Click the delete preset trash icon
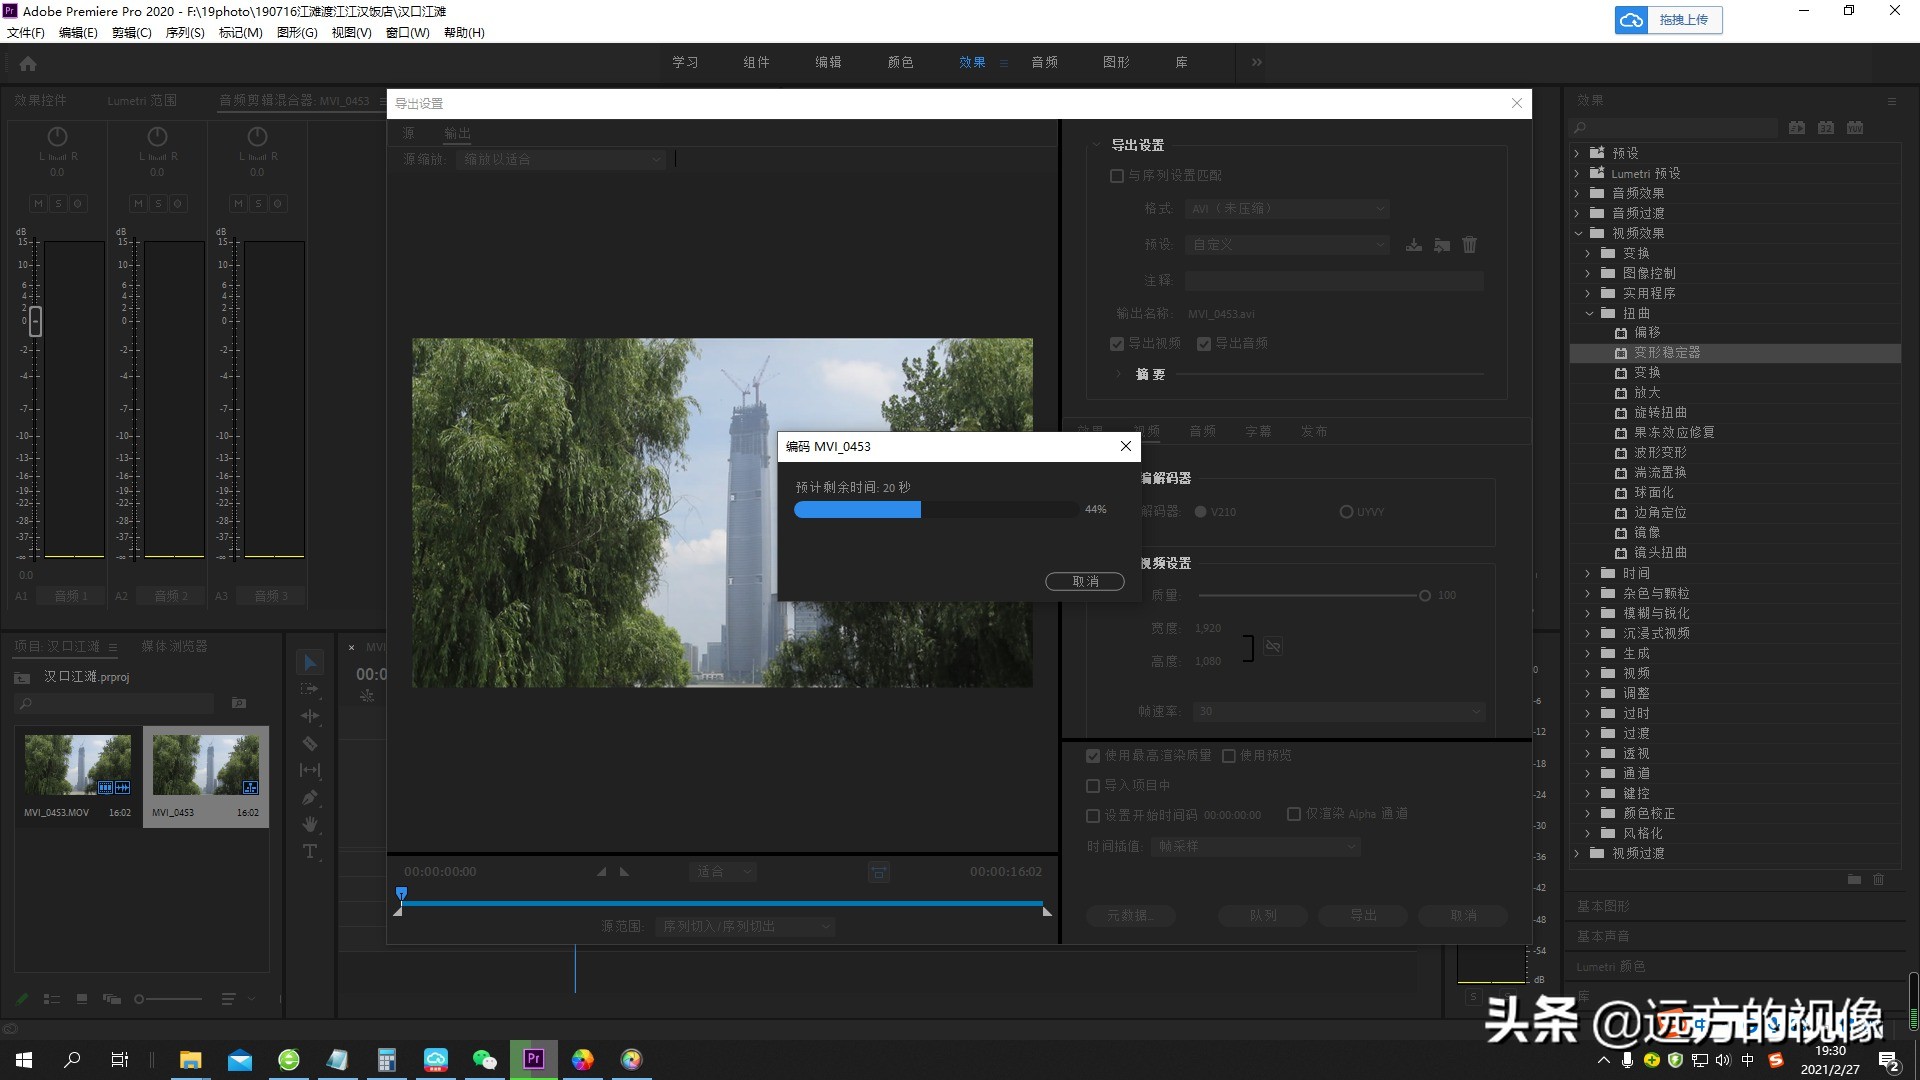 [1470, 245]
